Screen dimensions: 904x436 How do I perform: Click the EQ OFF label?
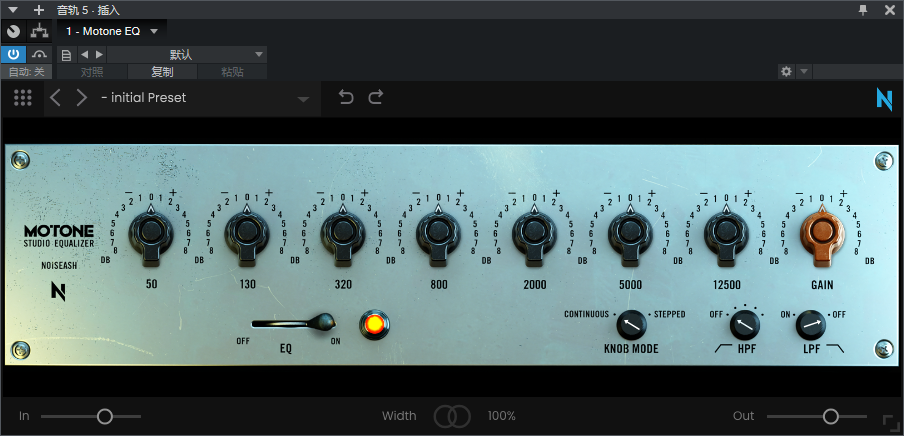pos(243,341)
